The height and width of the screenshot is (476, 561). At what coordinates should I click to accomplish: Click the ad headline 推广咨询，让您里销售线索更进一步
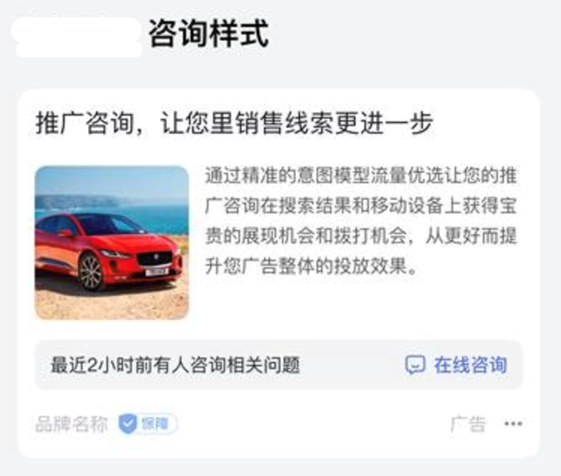(234, 123)
